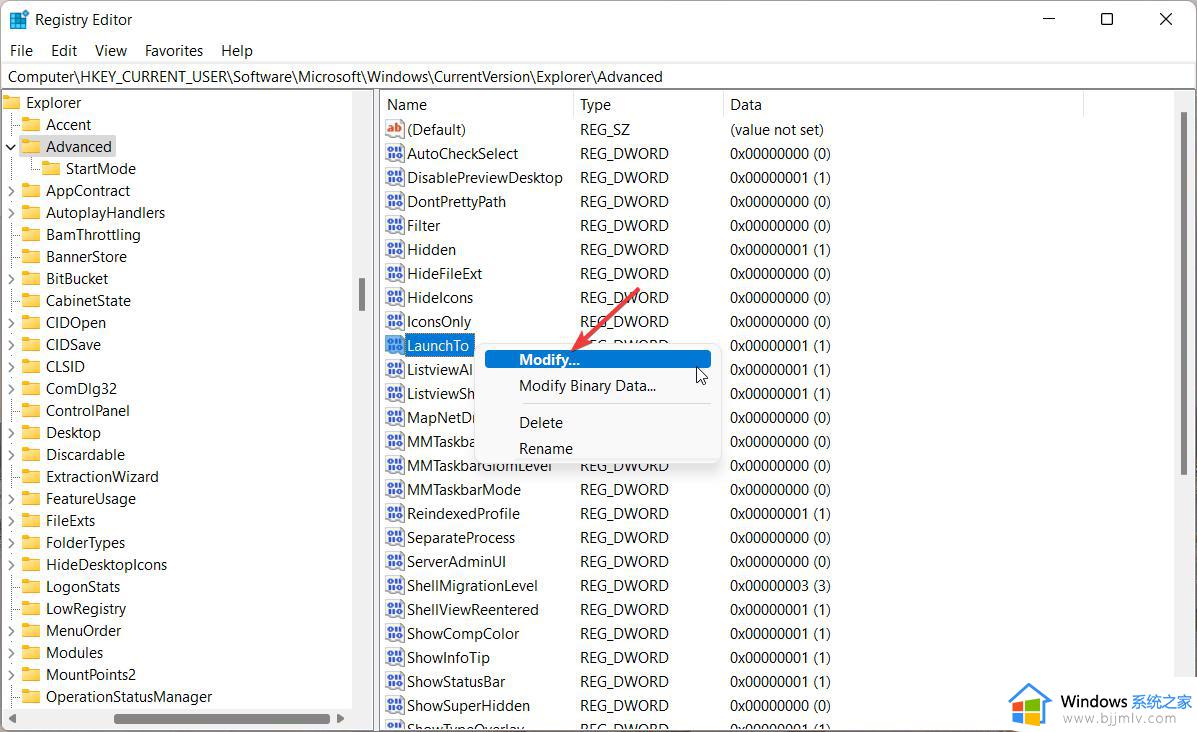
Task: Click the ShowCompColor DWORD icon
Action: click(395, 634)
